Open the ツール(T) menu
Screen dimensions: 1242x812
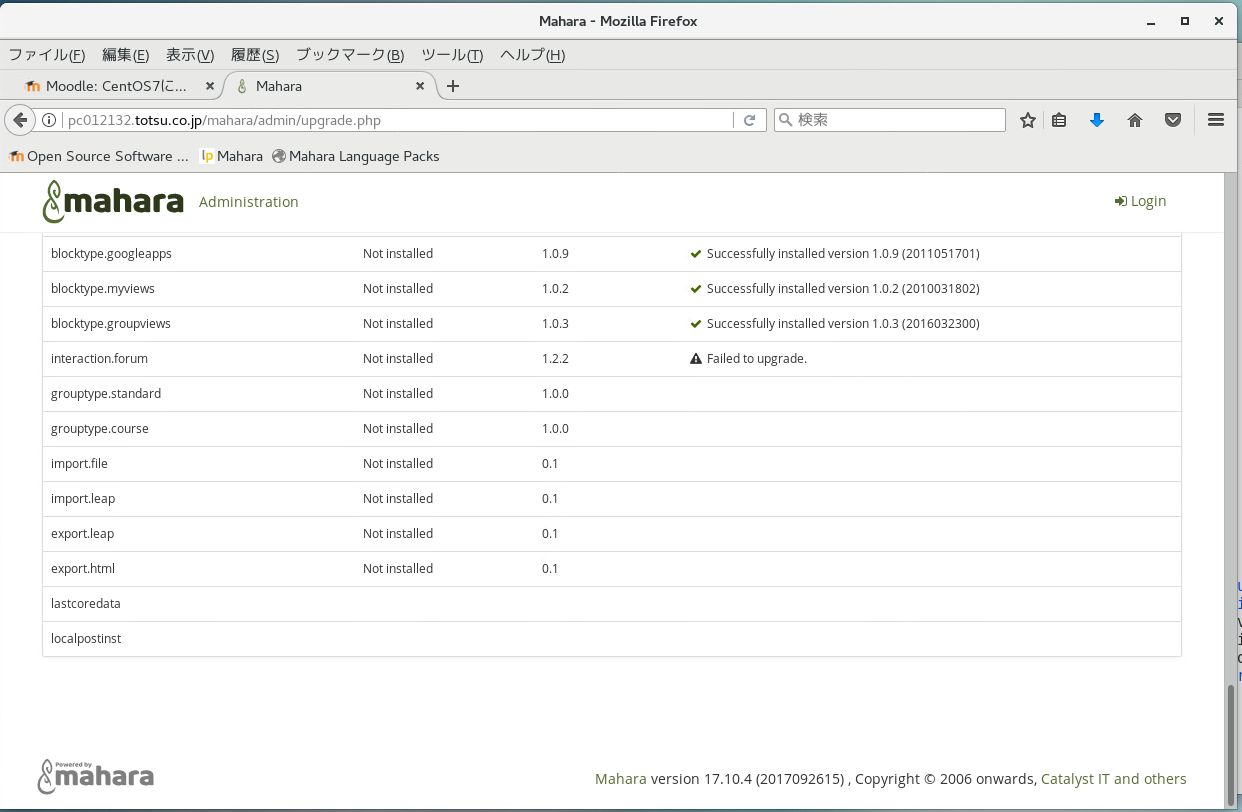click(452, 55)
